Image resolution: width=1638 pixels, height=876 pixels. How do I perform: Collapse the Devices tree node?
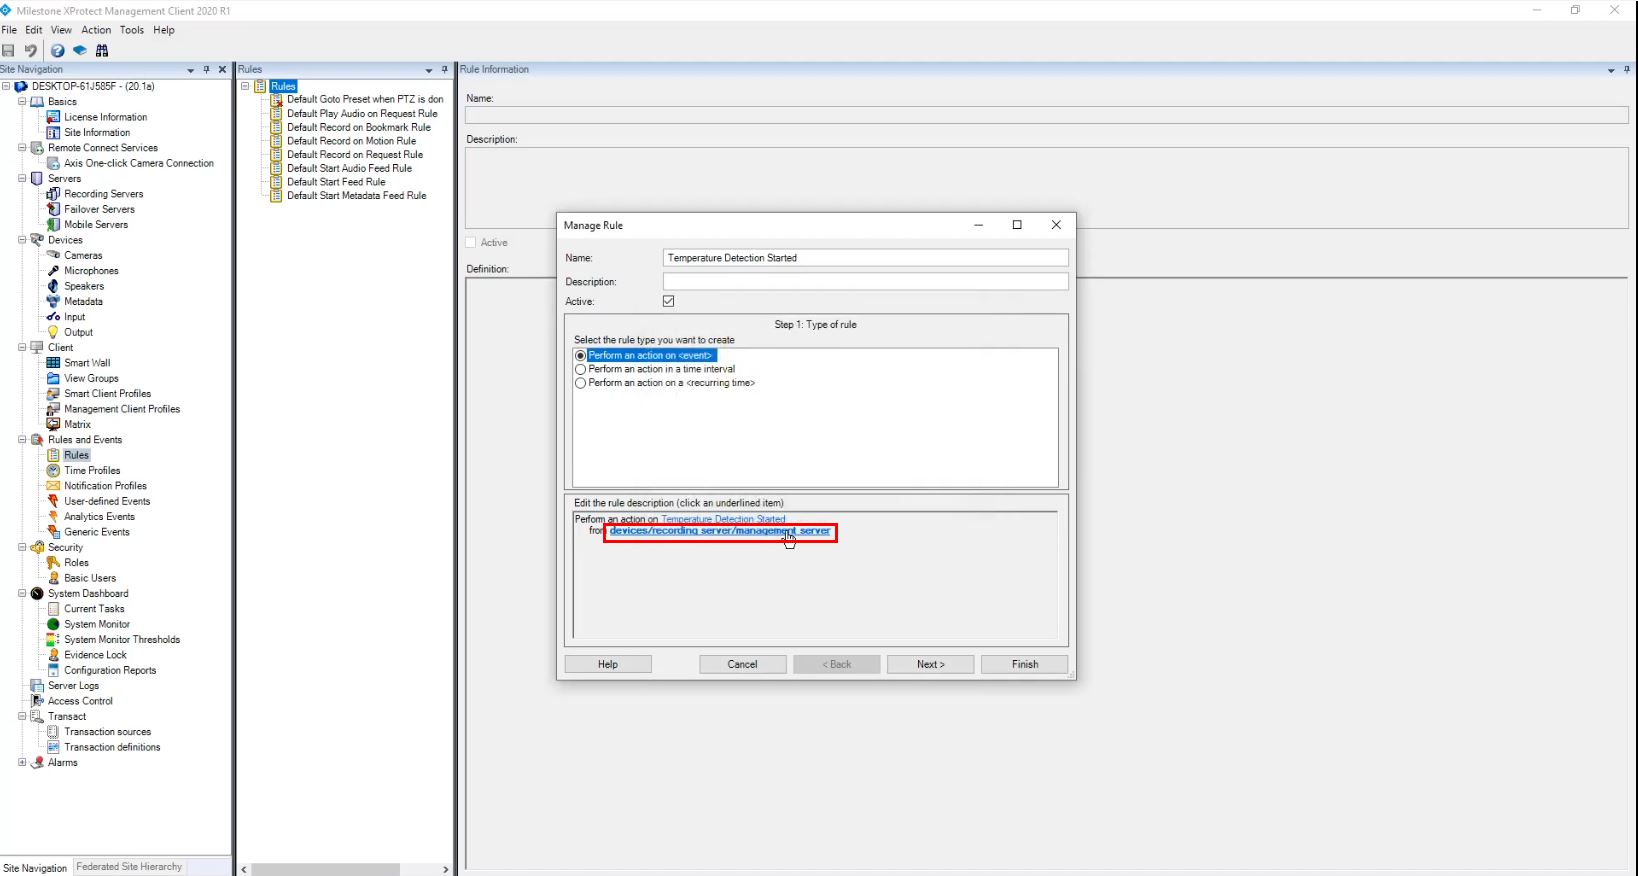(x=22, y=240)
